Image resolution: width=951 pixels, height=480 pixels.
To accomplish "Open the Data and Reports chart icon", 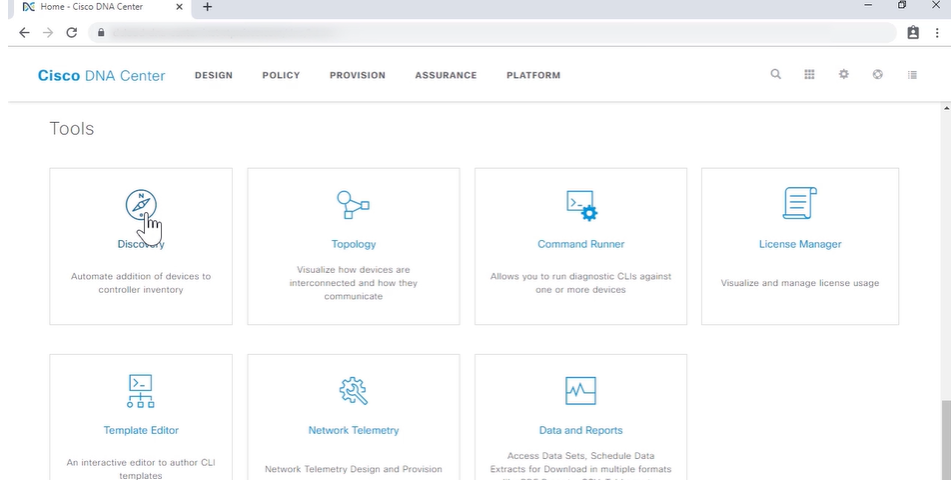I will [x=580, y=391].
